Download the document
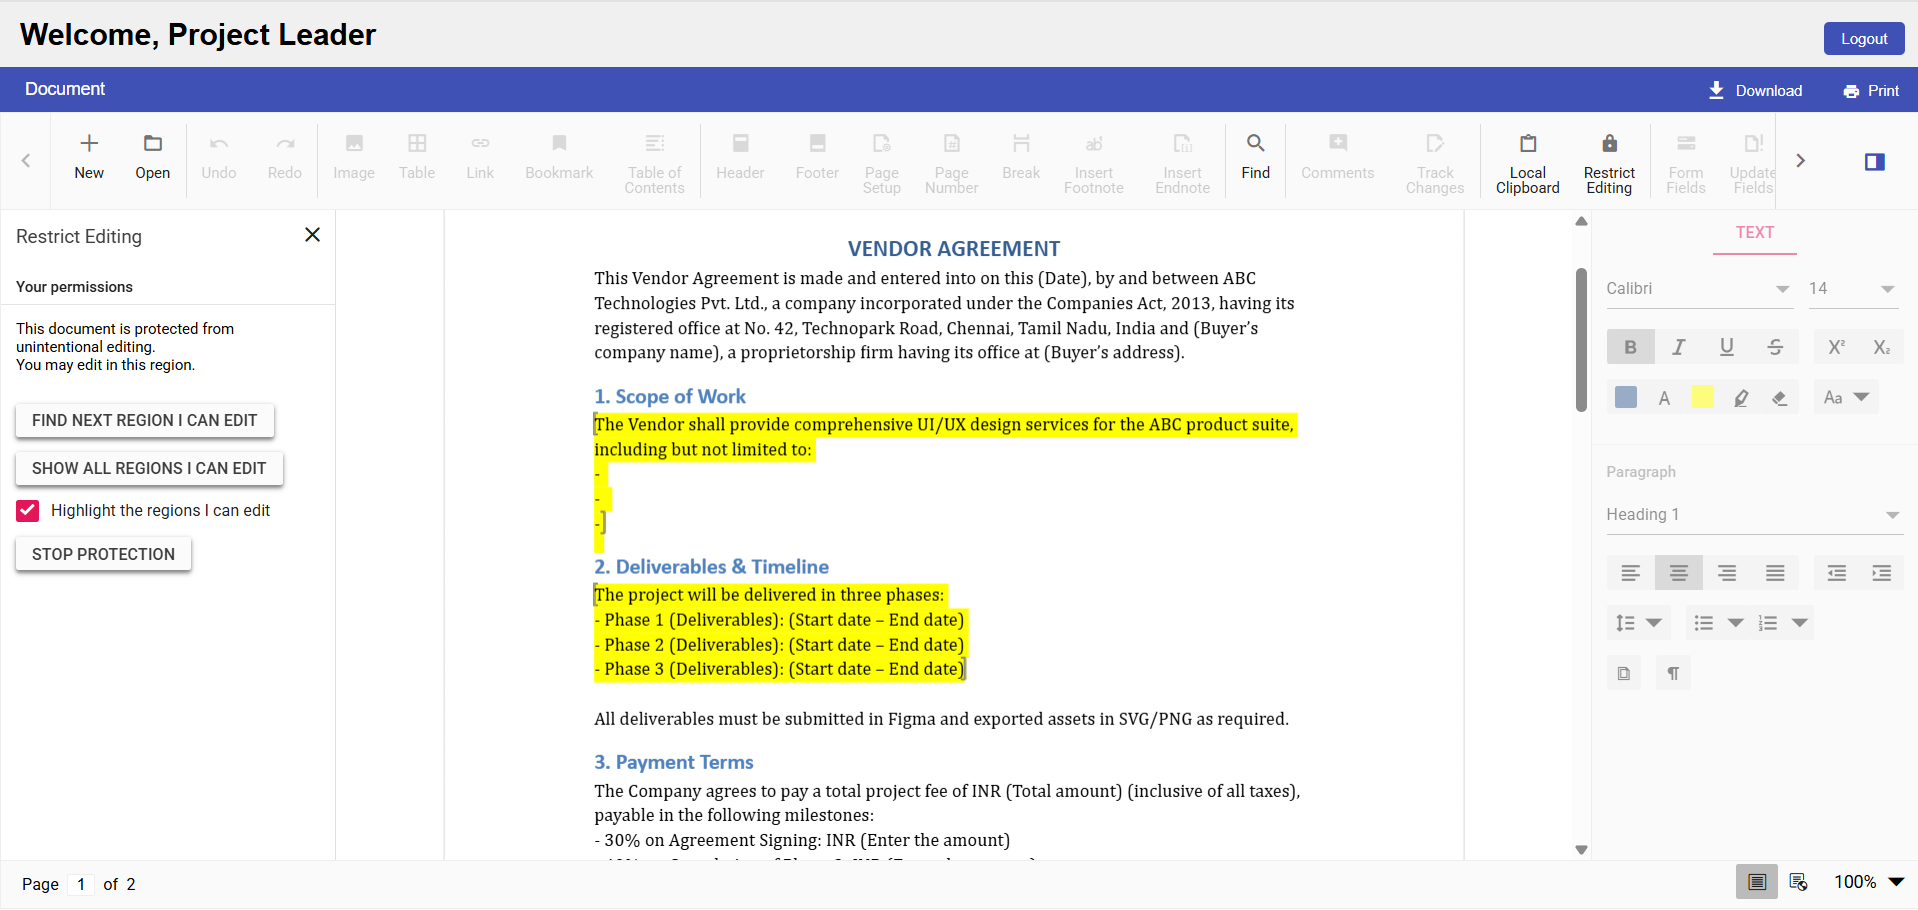Image resolution: width=1918 pixels, height=910 pixels. click(x=1755, y=91)
